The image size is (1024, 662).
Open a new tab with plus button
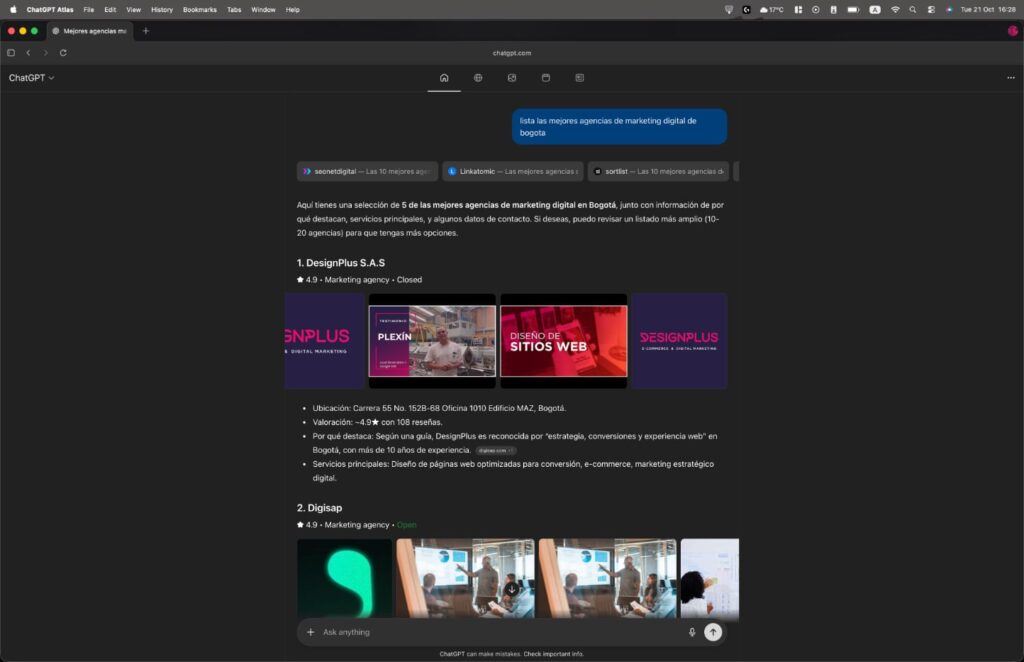pos(146,31)
